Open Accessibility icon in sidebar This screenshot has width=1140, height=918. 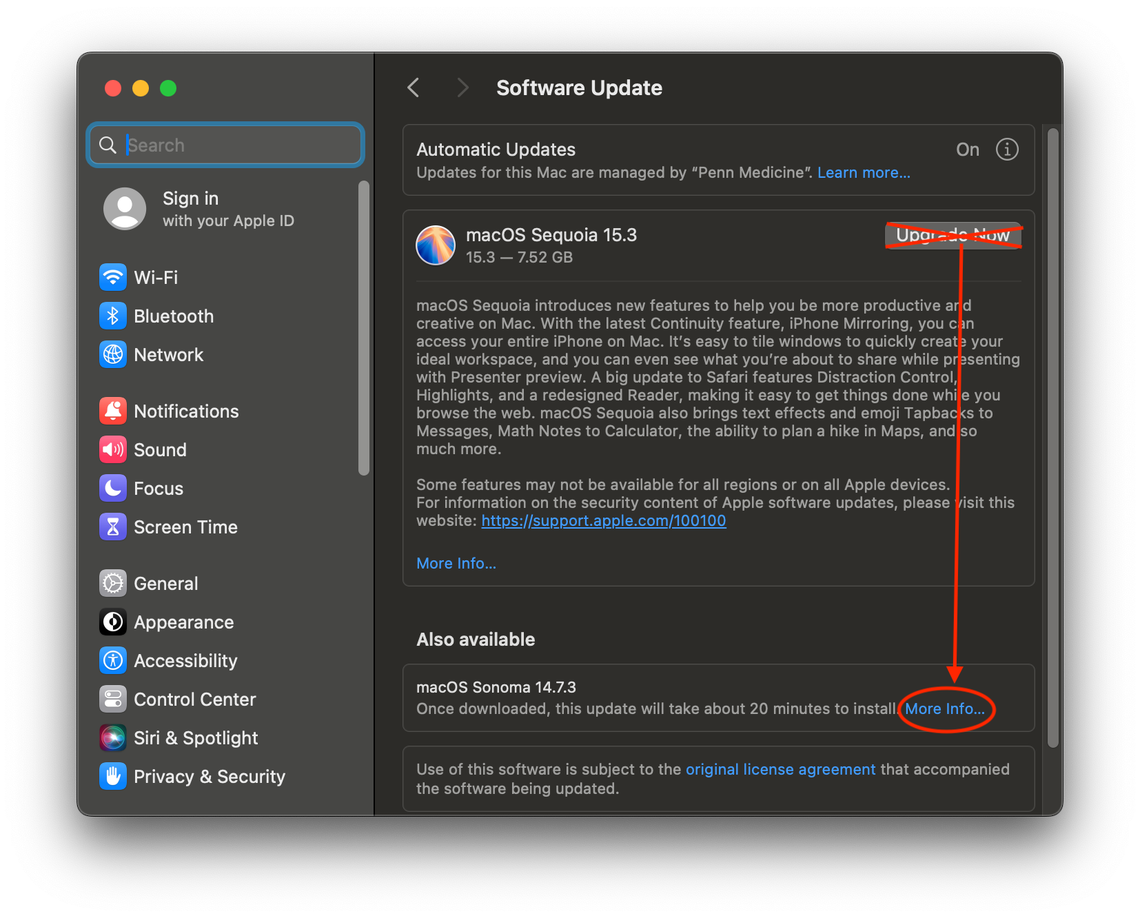(x=113, y=660)
